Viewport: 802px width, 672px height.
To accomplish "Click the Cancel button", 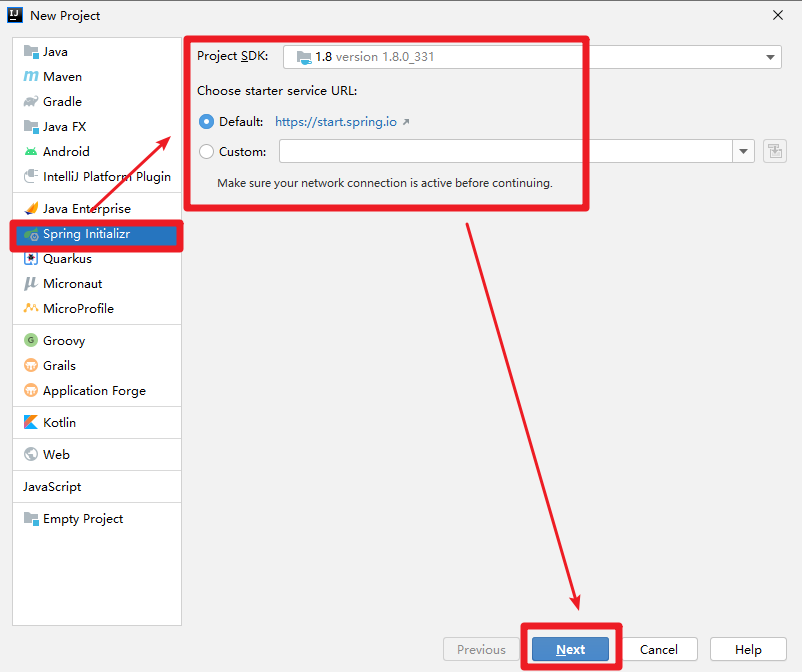I will (659, 649).
